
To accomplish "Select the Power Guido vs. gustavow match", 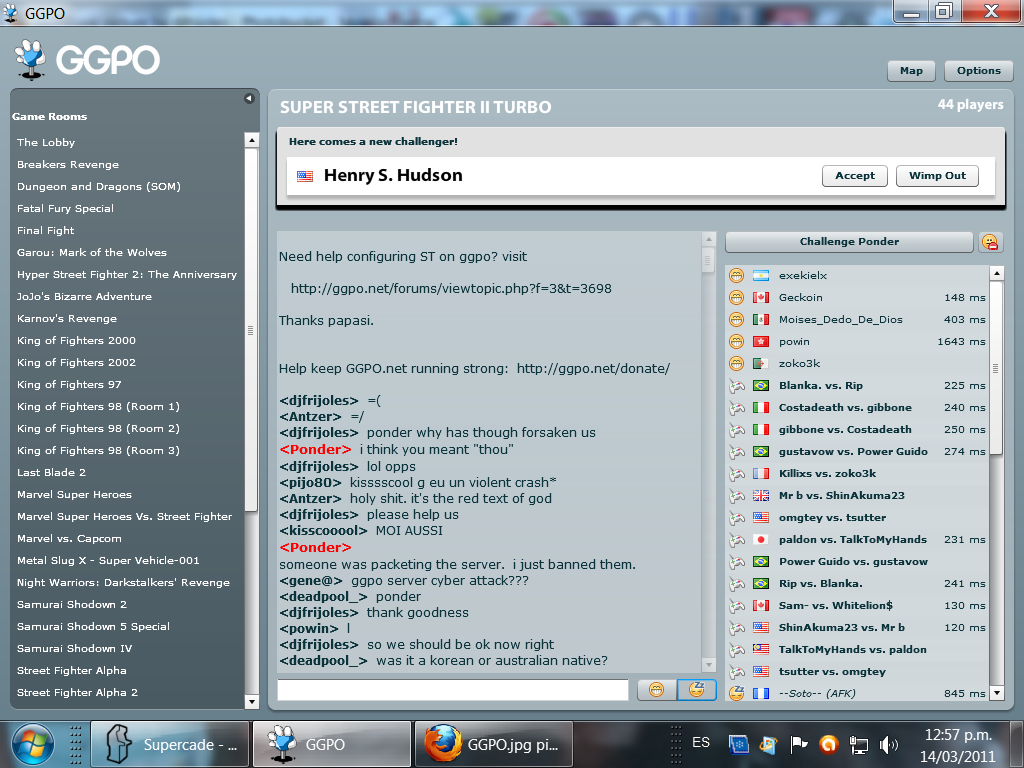I will [857, 562].
